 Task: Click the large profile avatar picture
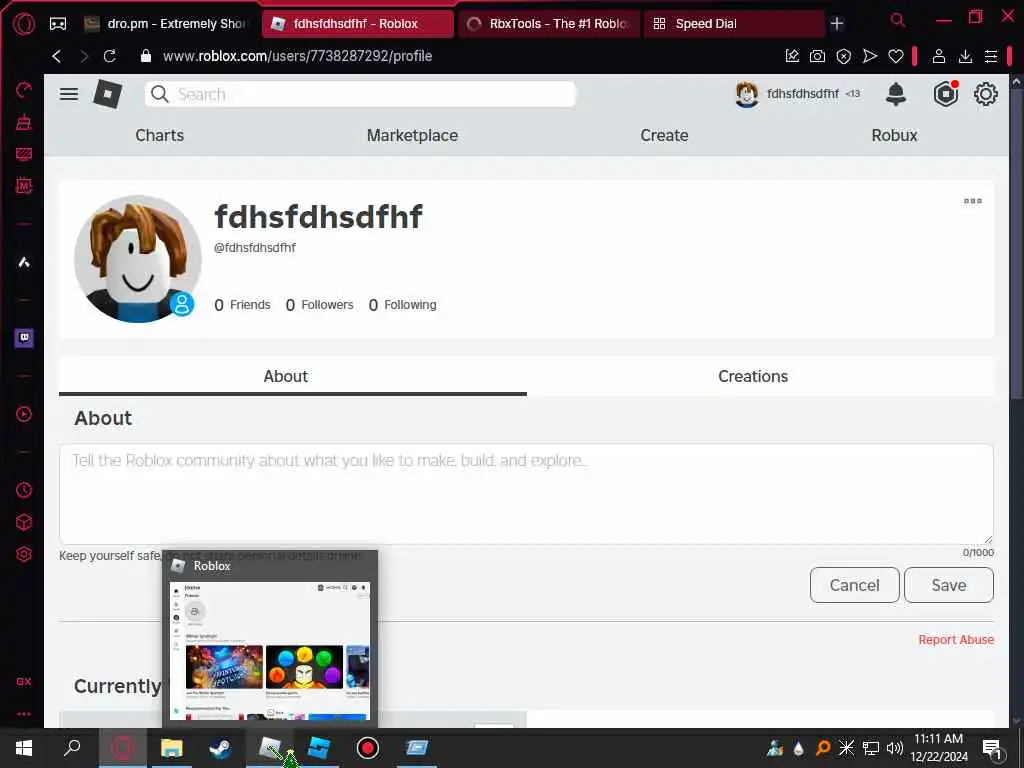137,259
